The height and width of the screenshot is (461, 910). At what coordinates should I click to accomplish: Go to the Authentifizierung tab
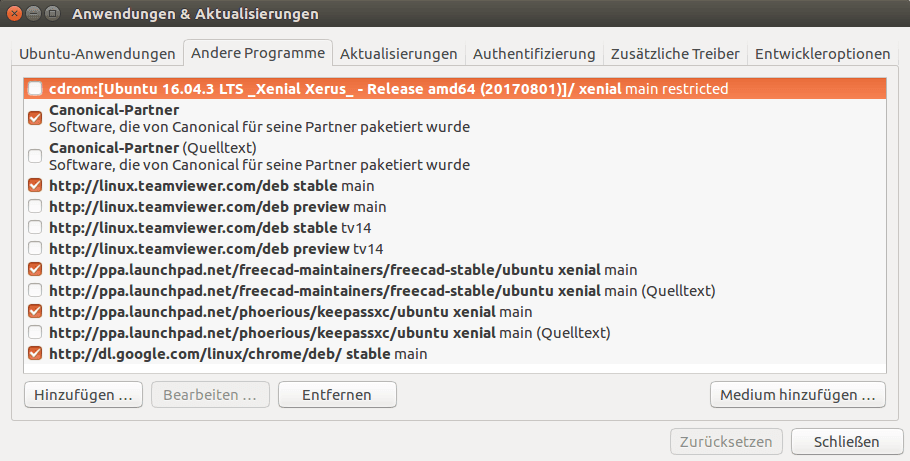(x=534, y=54)
